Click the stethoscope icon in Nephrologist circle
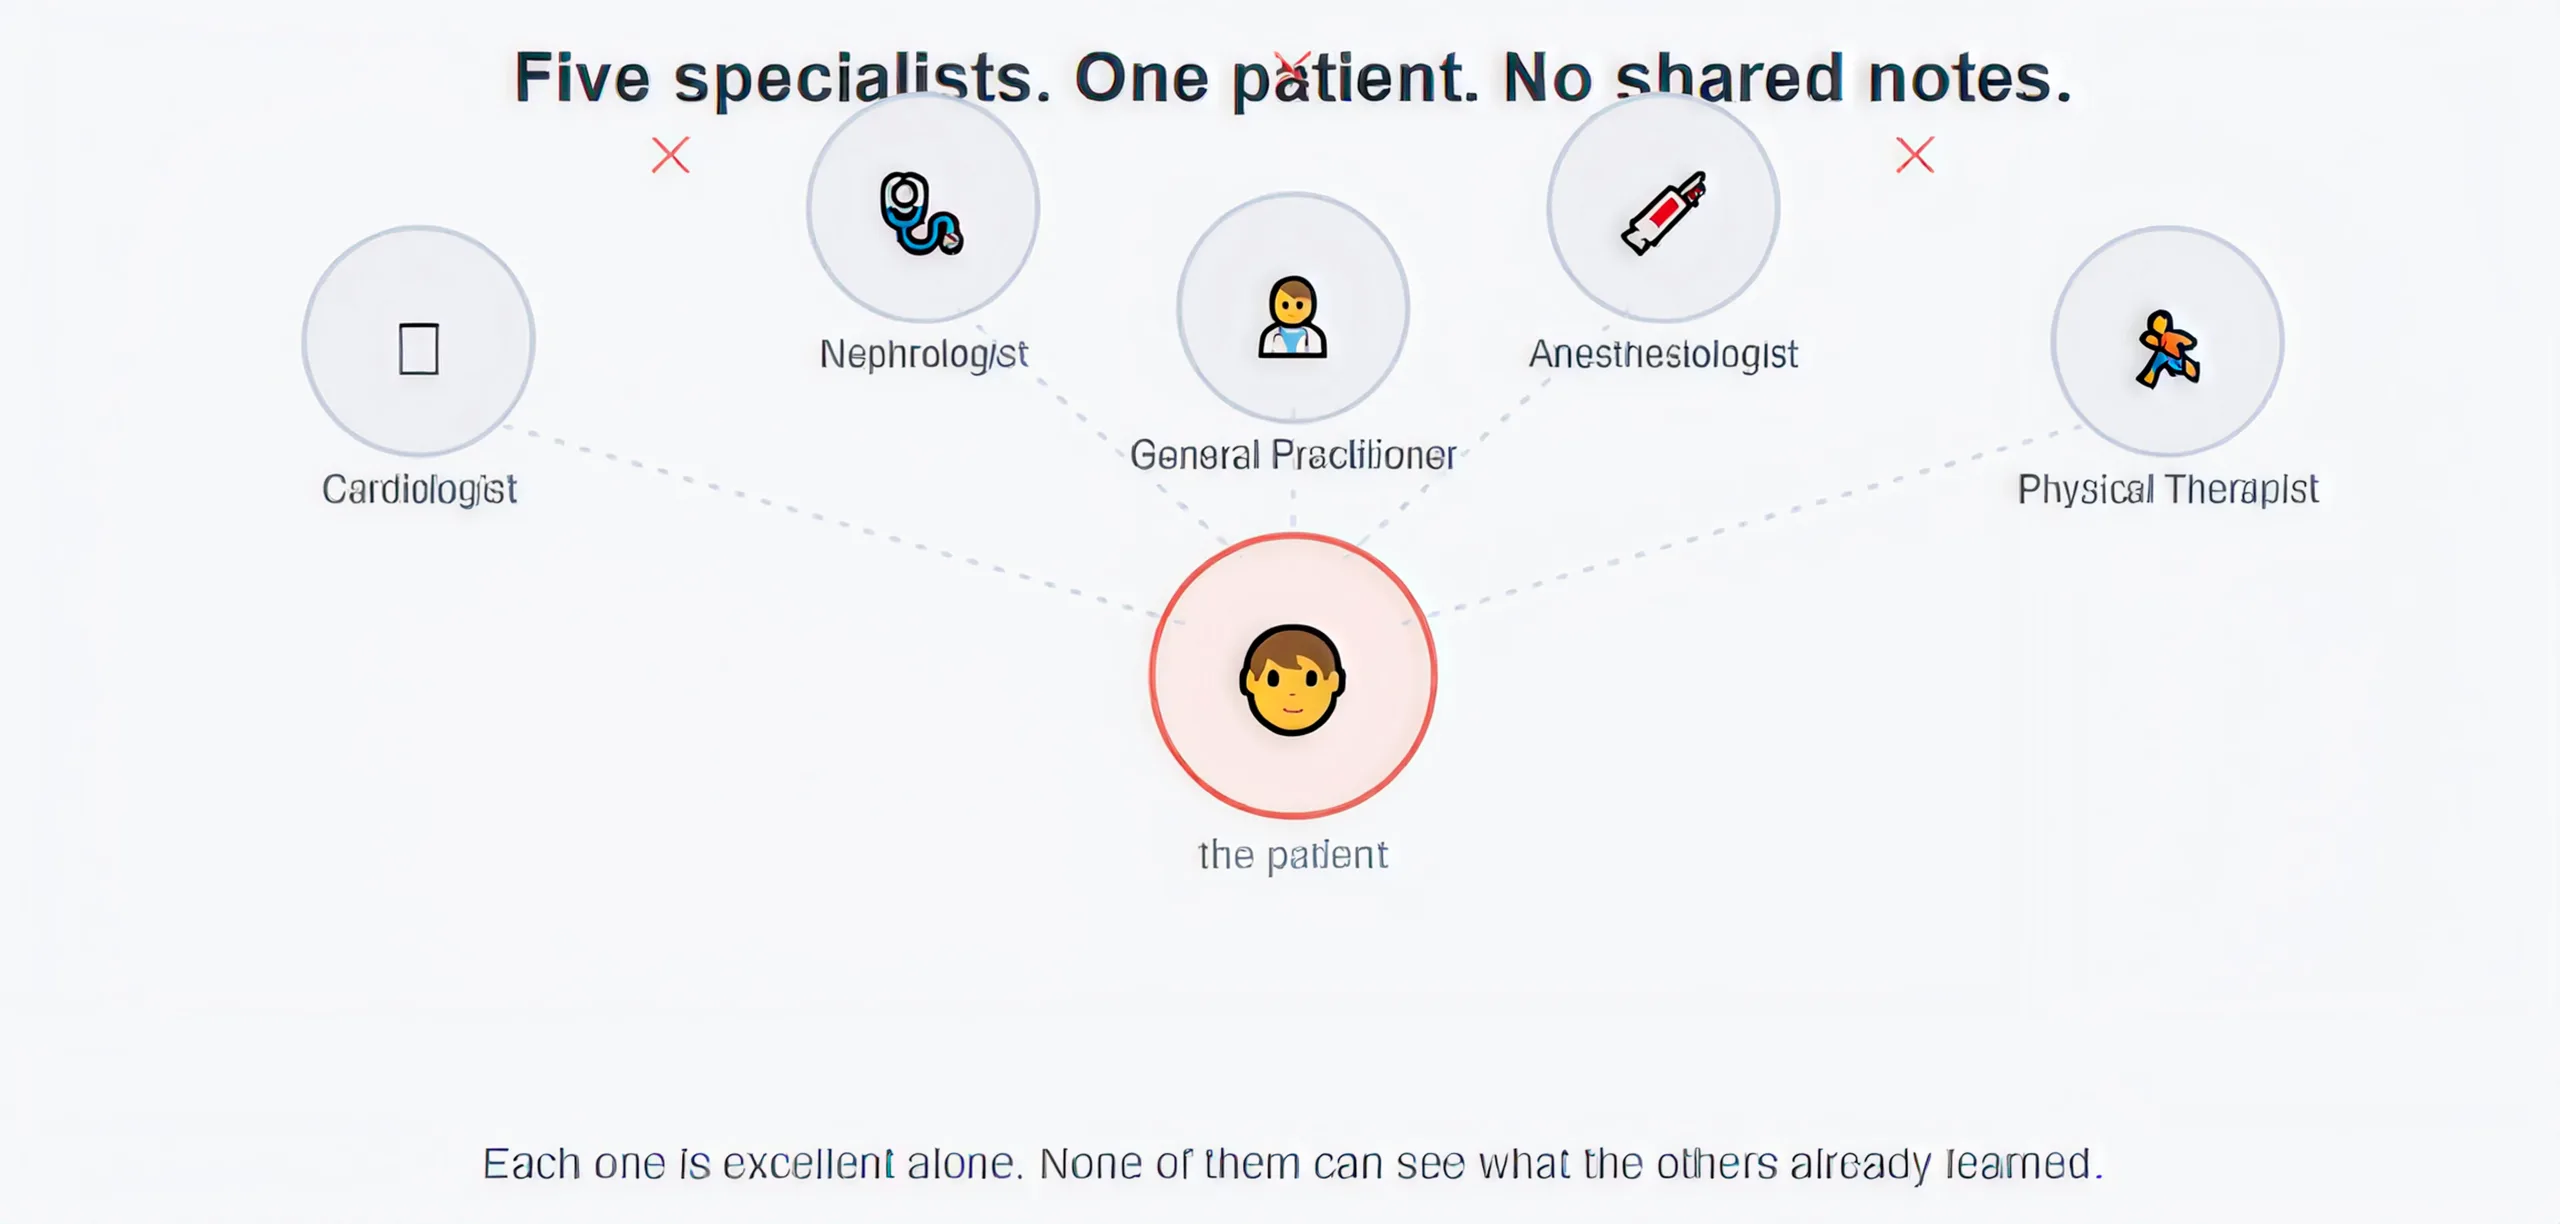The width and height of the screenshot is (2560, 1224). click(x=921, y=213)
